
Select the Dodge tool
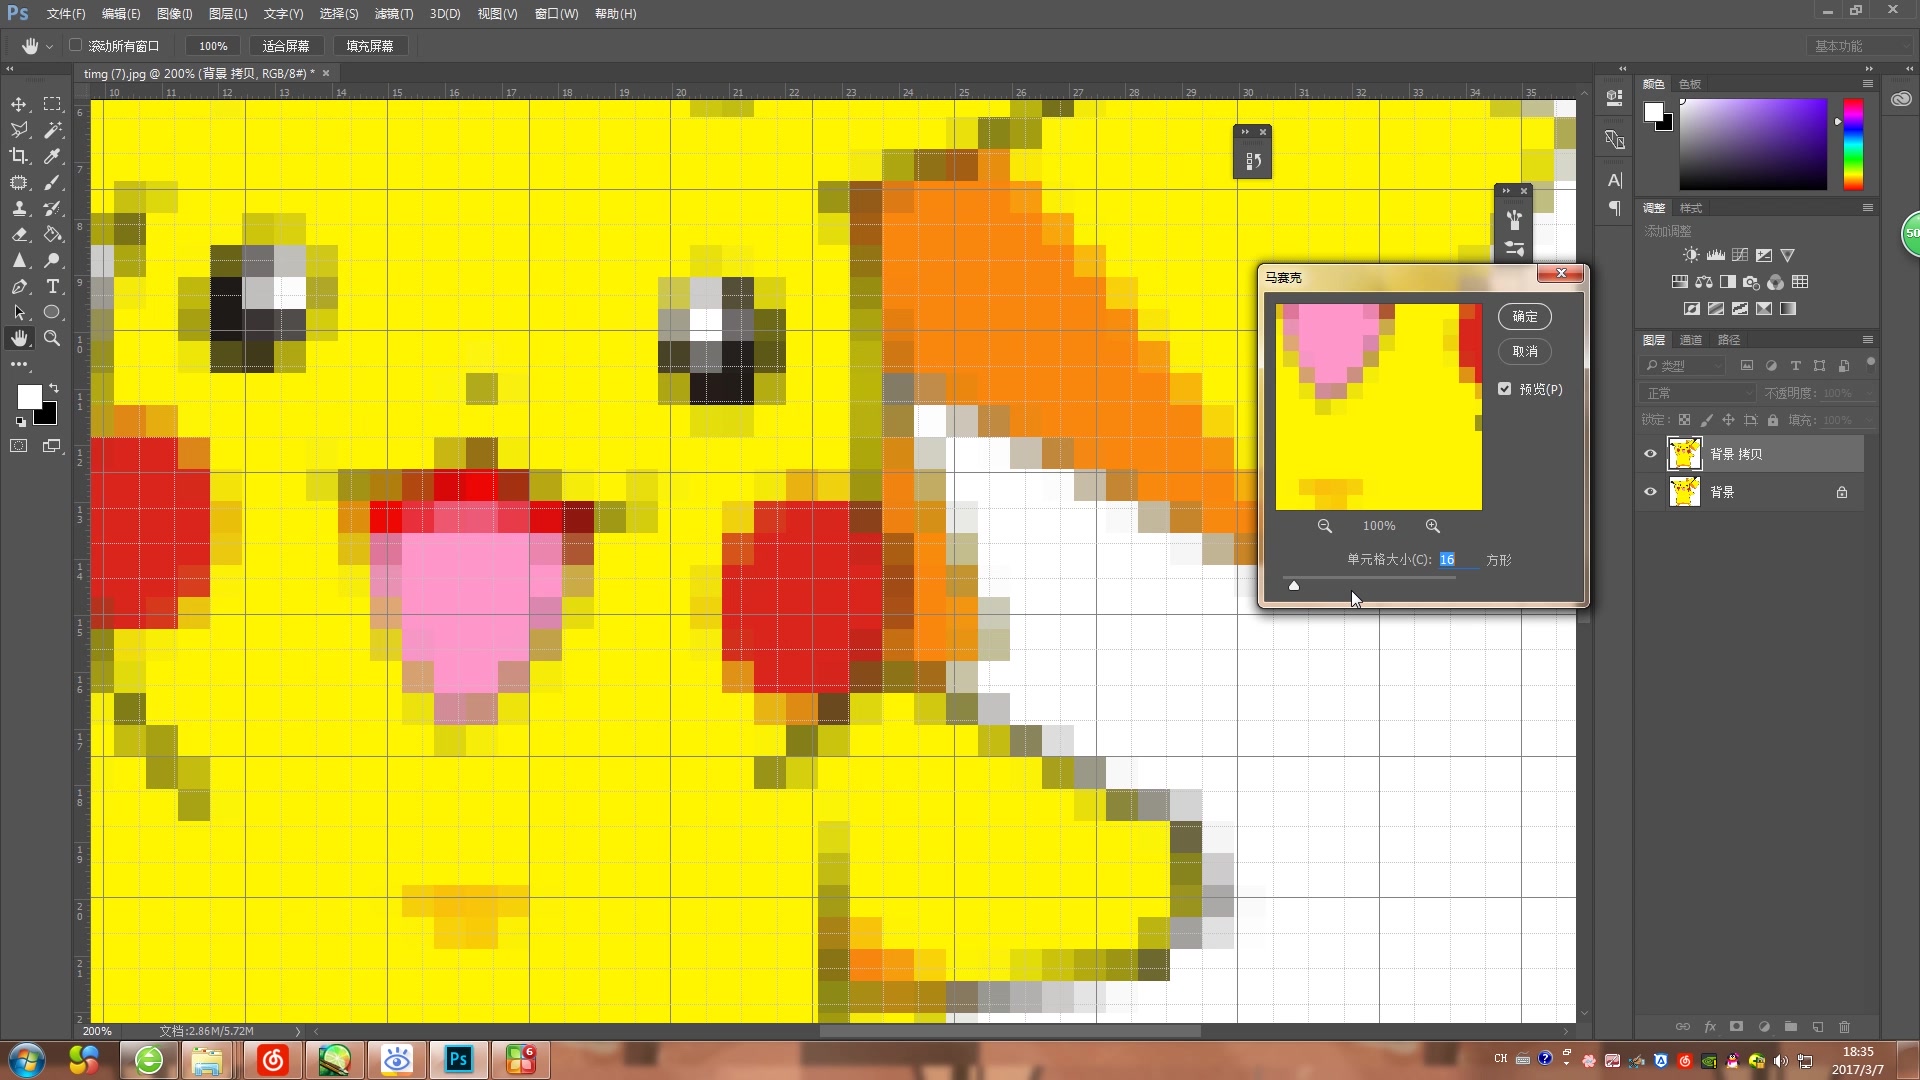click(52, 260)
